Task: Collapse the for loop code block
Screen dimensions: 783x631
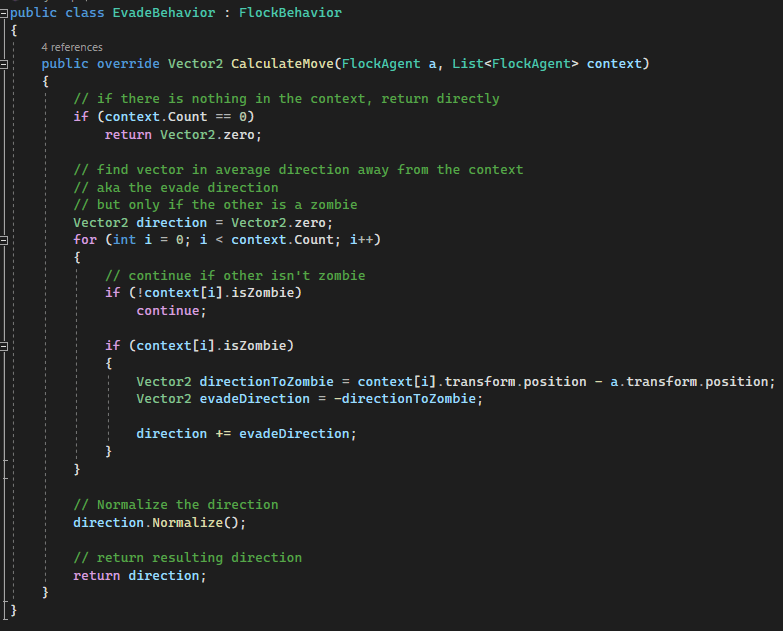Action: click(x=5, y=240)
